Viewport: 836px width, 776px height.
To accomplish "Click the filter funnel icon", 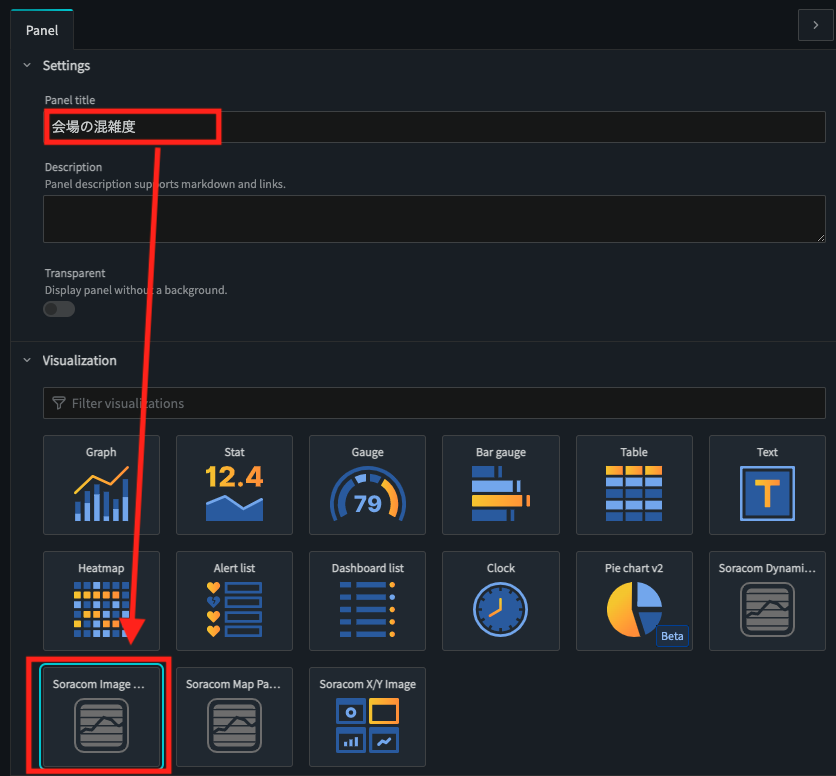I will [59, 403].
